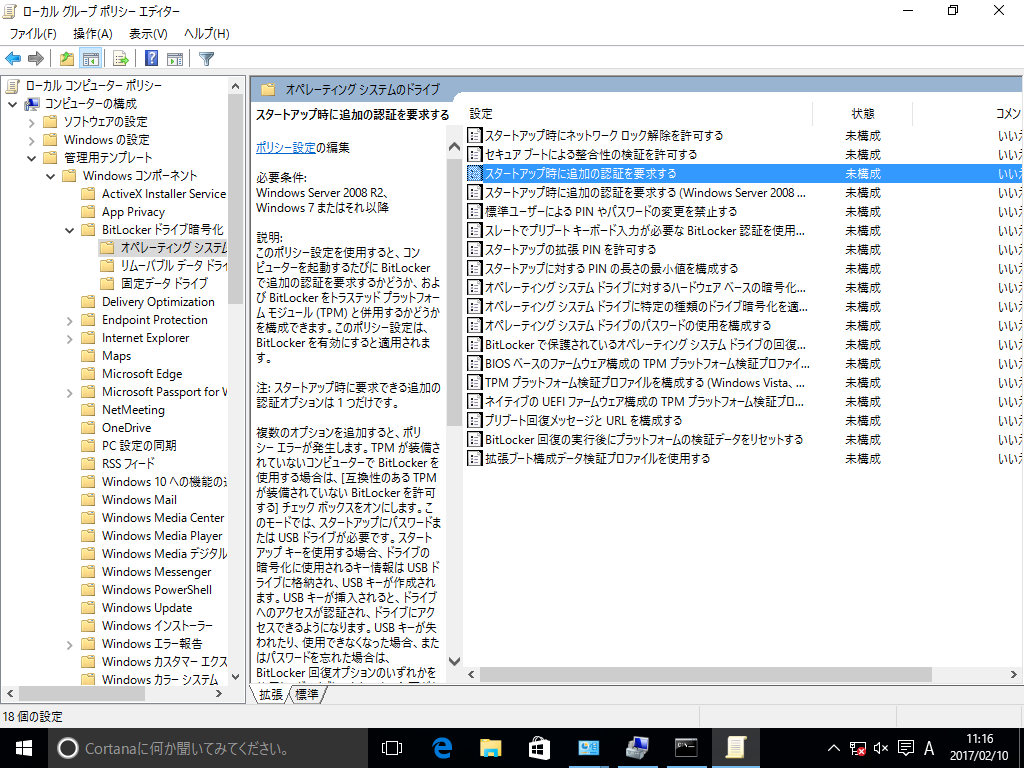Click the policy icon beside セキュア ブートによる整合性の検証を許可する

475,155
